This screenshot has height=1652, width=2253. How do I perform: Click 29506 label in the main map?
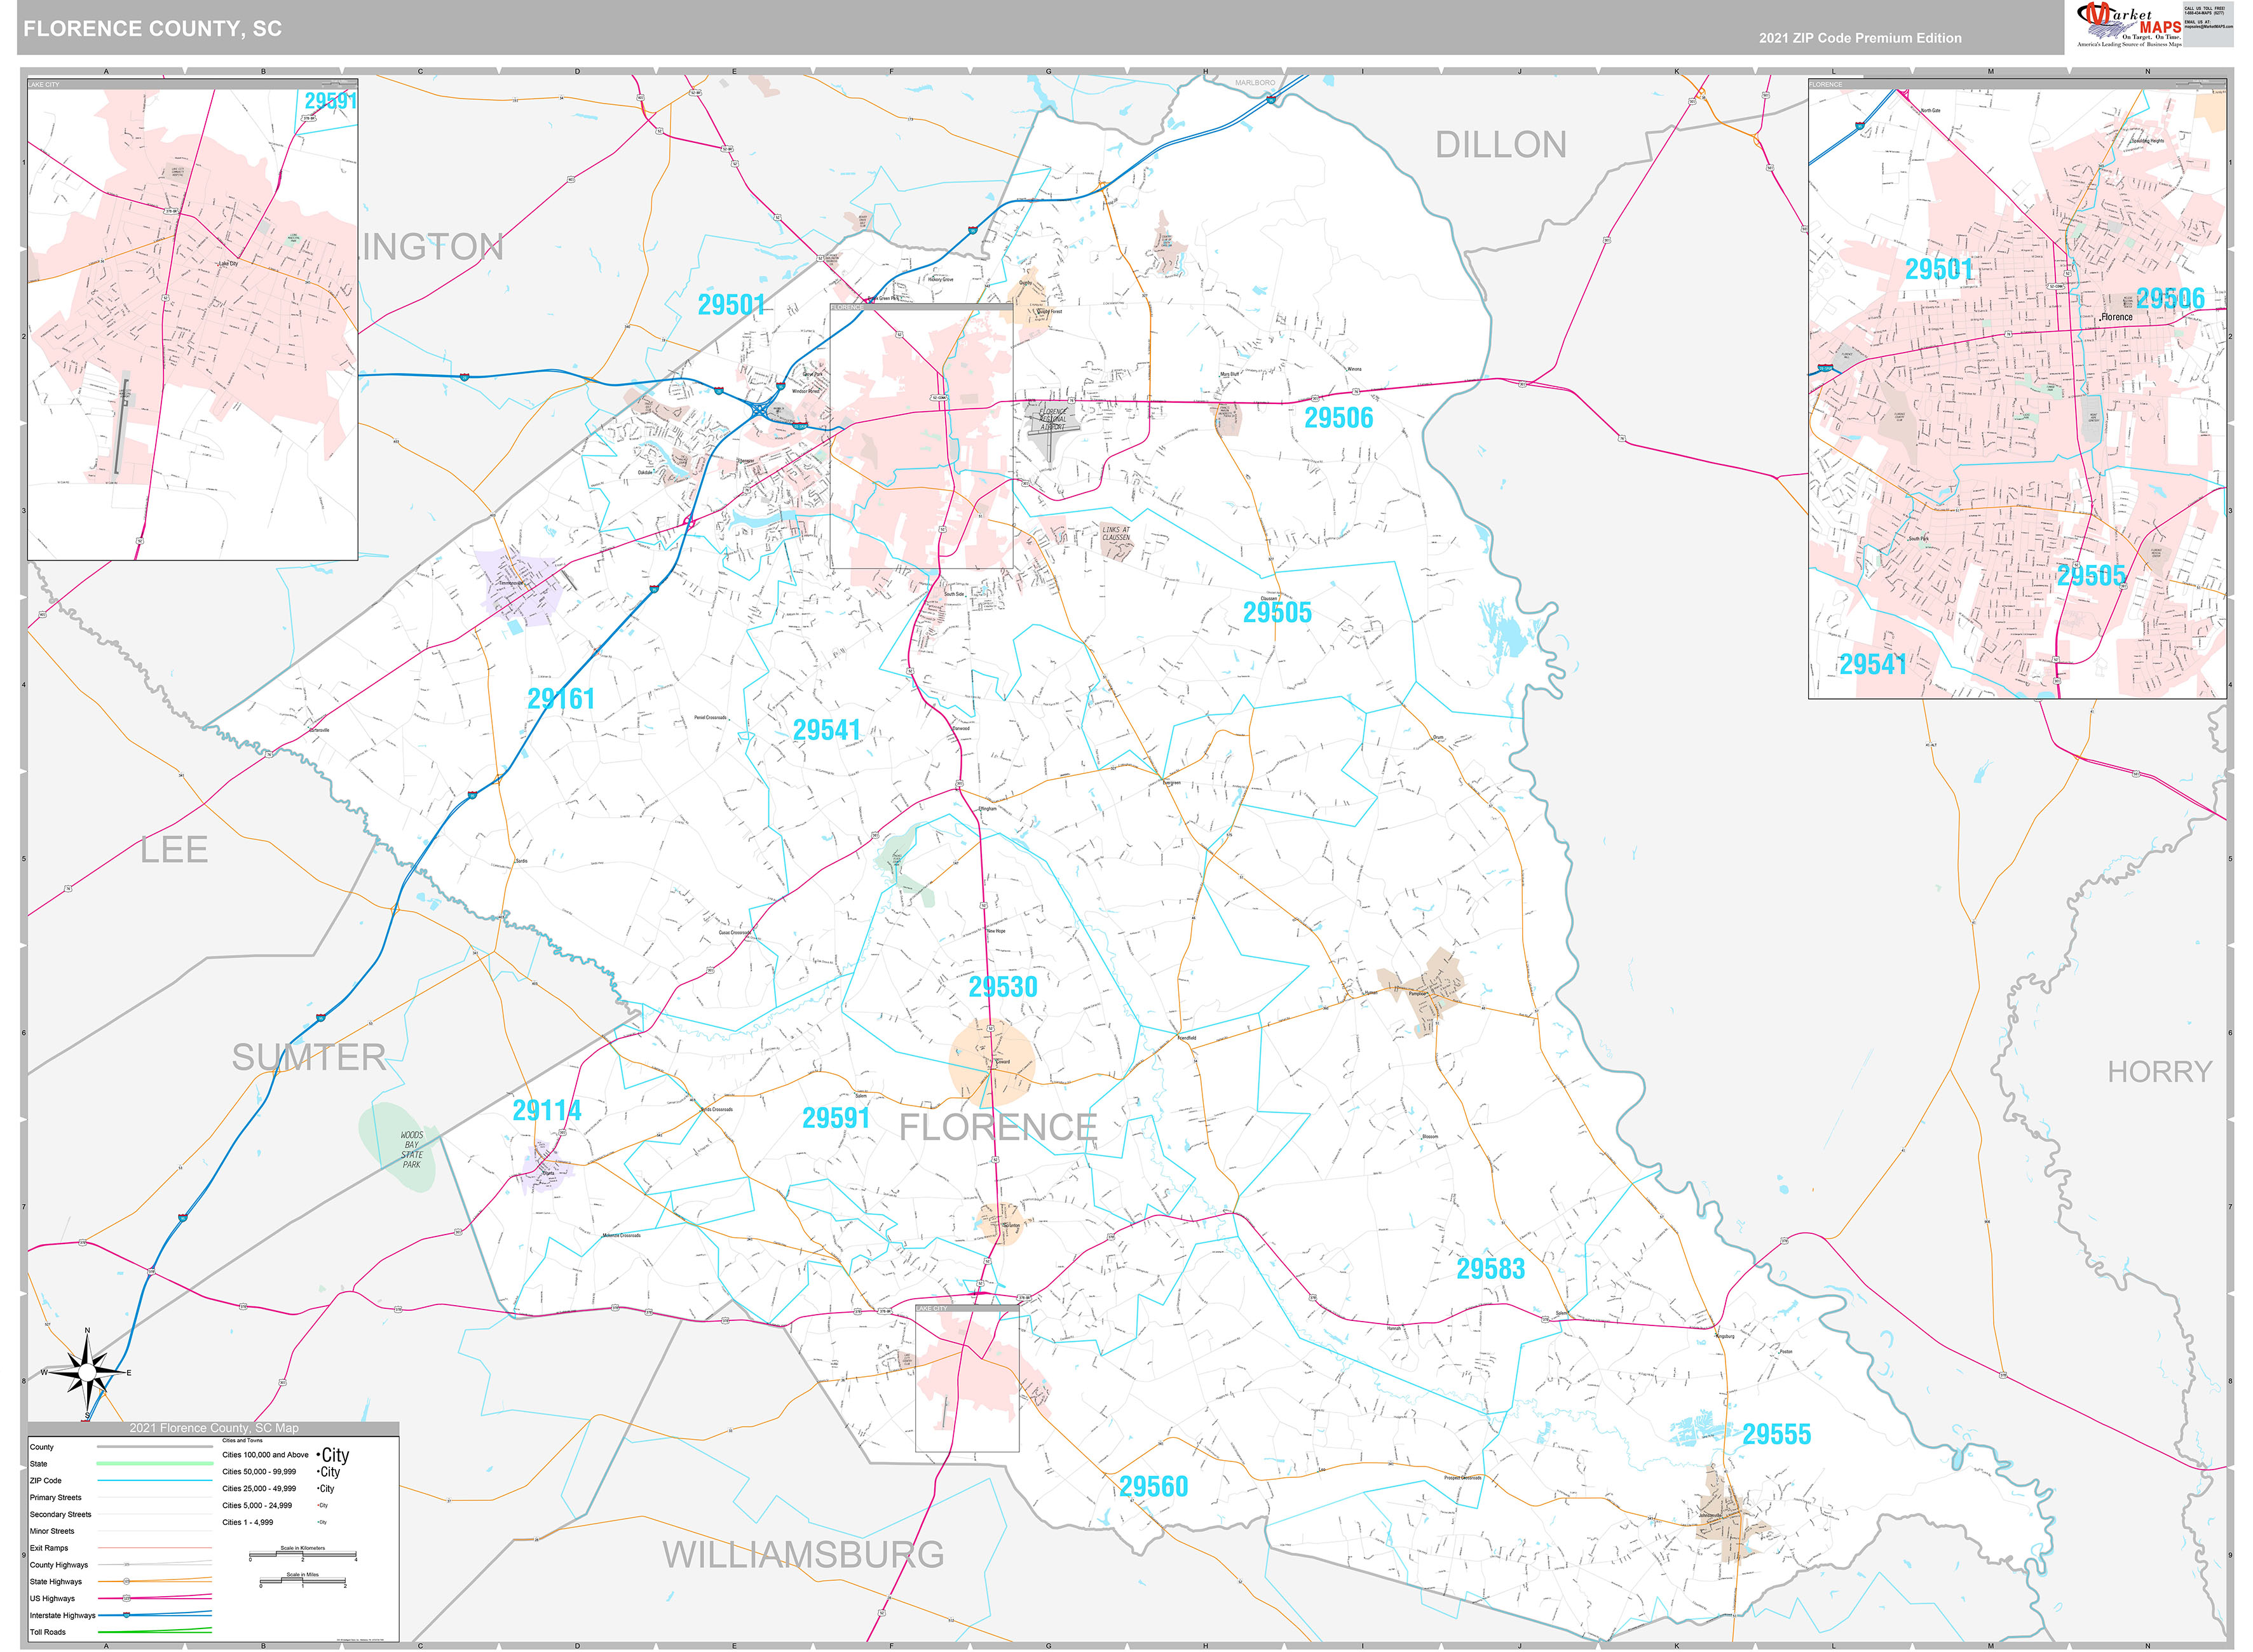[1339, 418]
